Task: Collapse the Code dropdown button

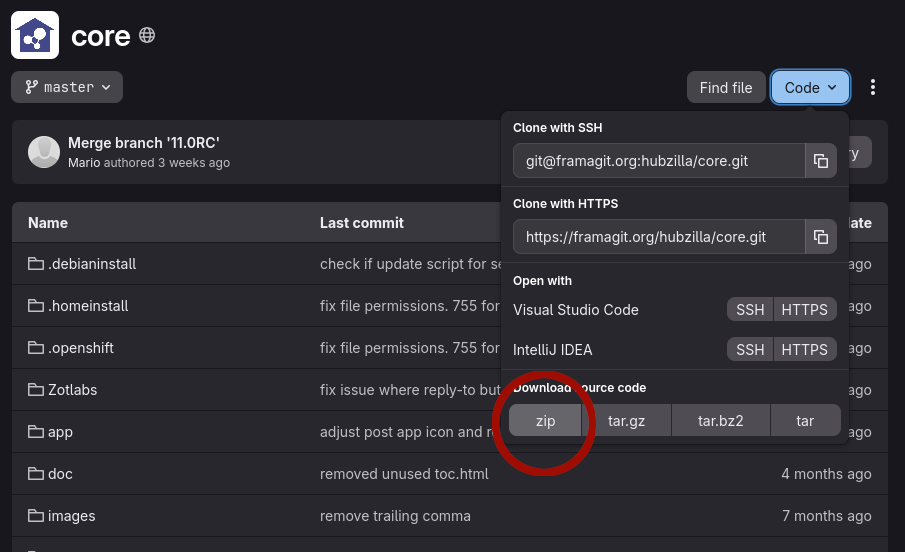Action: tap(810, 87)
